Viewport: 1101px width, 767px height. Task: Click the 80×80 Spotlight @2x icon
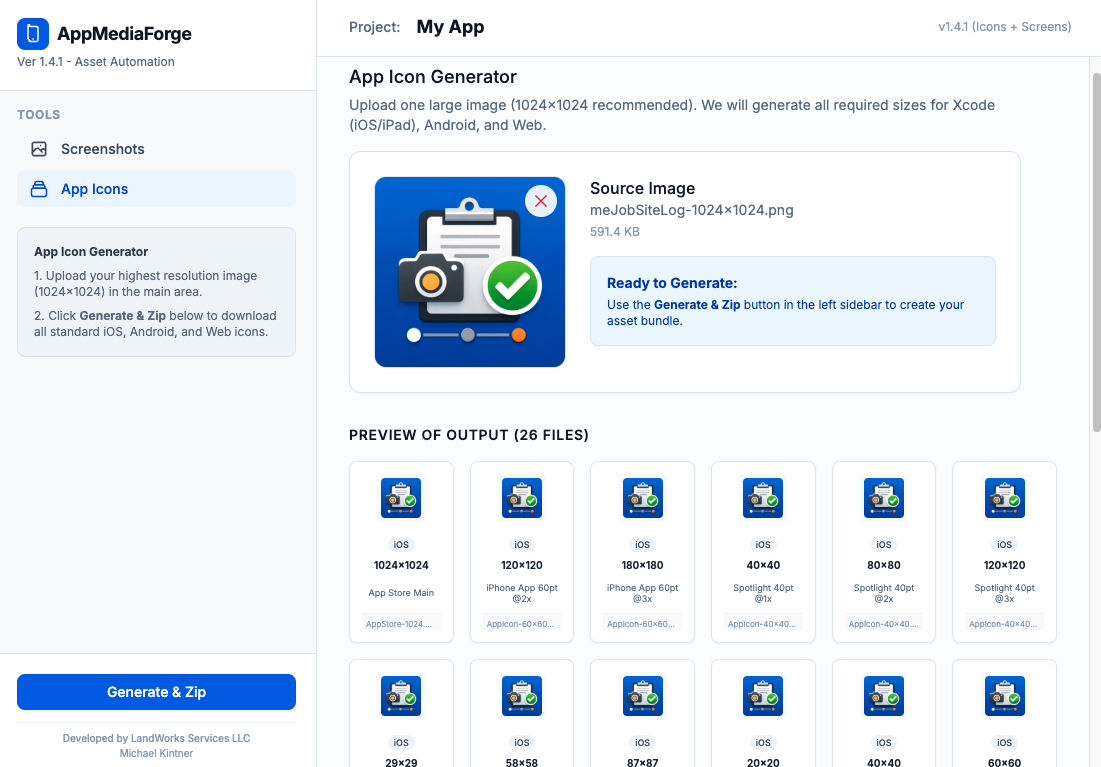click(x=883, y=498)
